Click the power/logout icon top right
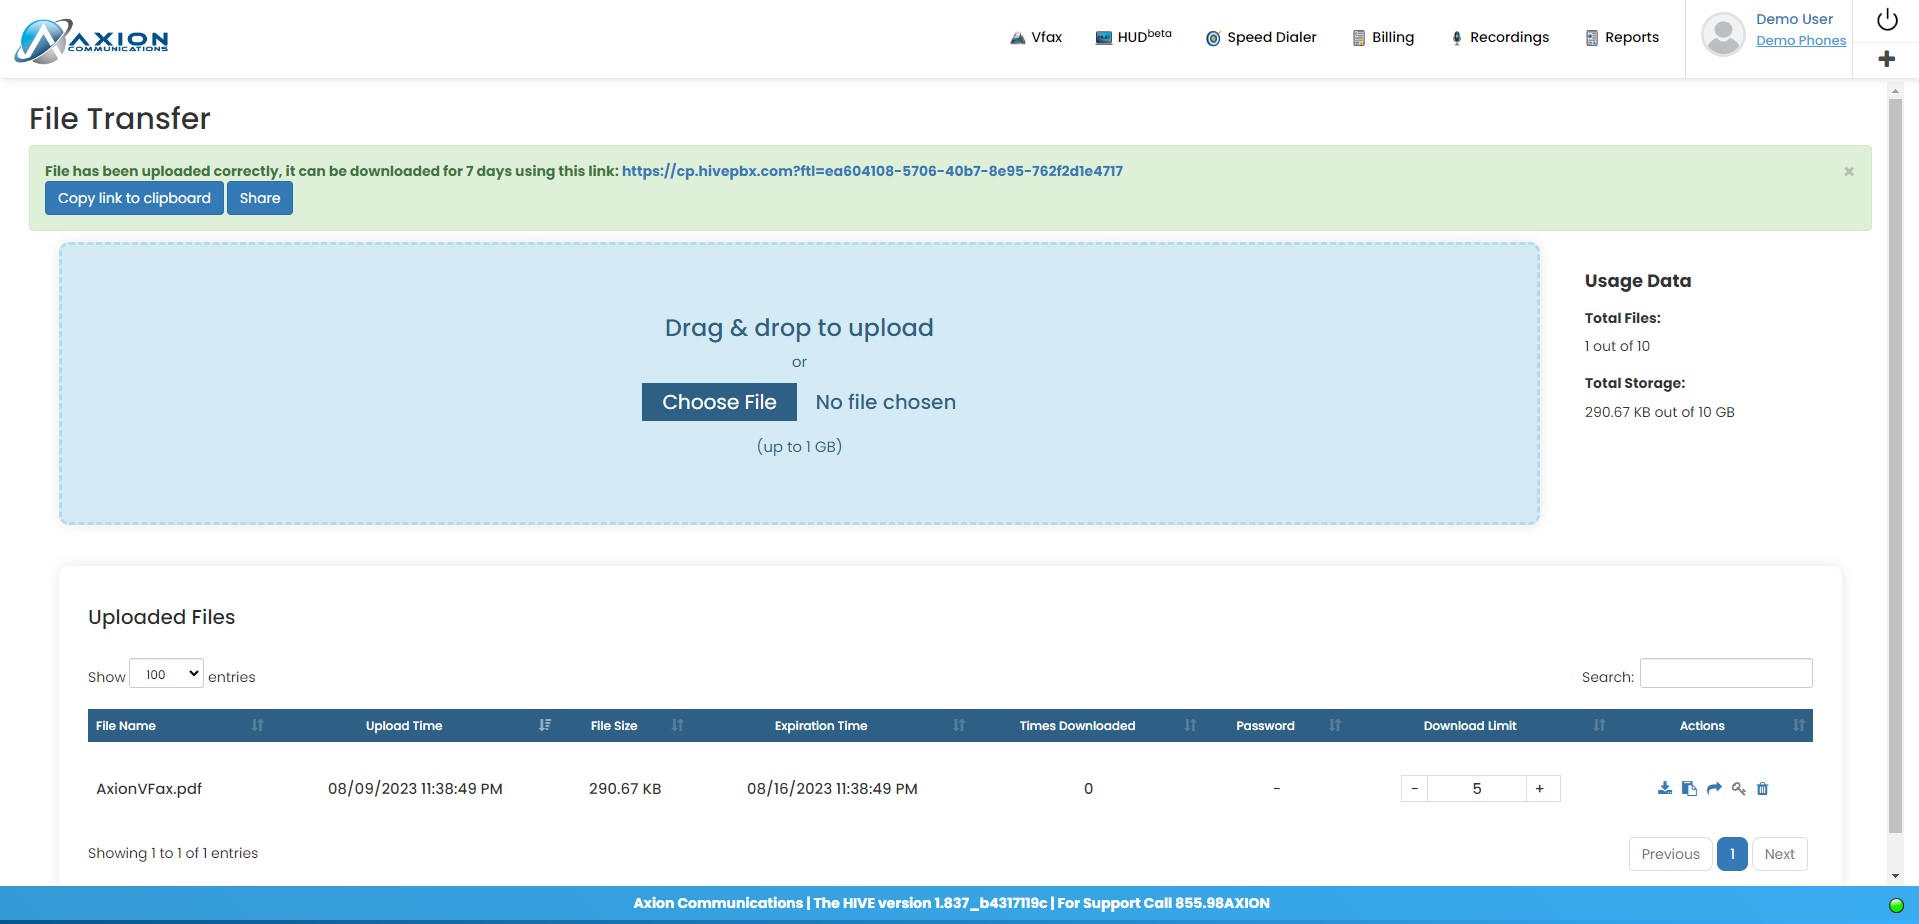This screenshot has width=1919, height=924. point(1886,18)
